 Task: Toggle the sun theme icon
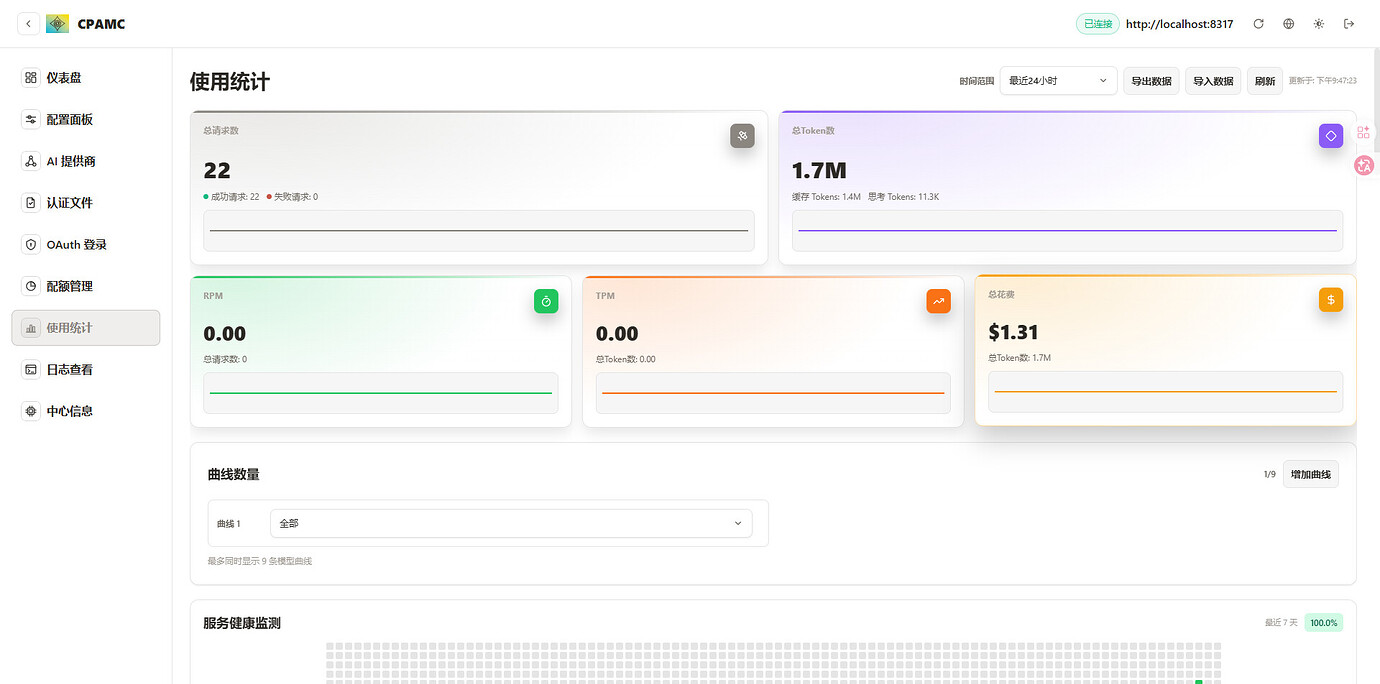(1319, 24)
